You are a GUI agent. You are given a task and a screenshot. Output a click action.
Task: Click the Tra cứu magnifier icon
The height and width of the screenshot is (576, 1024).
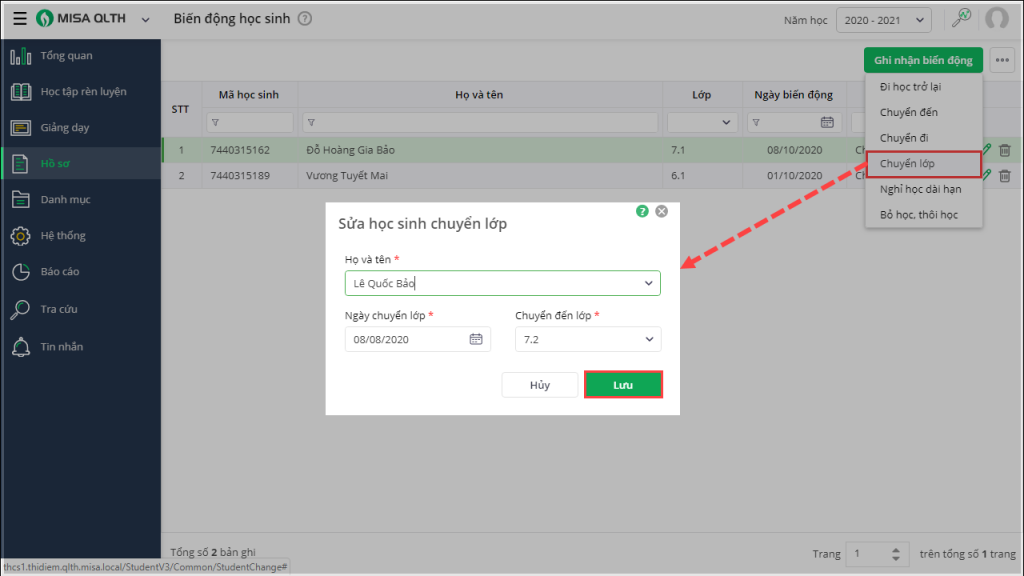tap(20, 310)
